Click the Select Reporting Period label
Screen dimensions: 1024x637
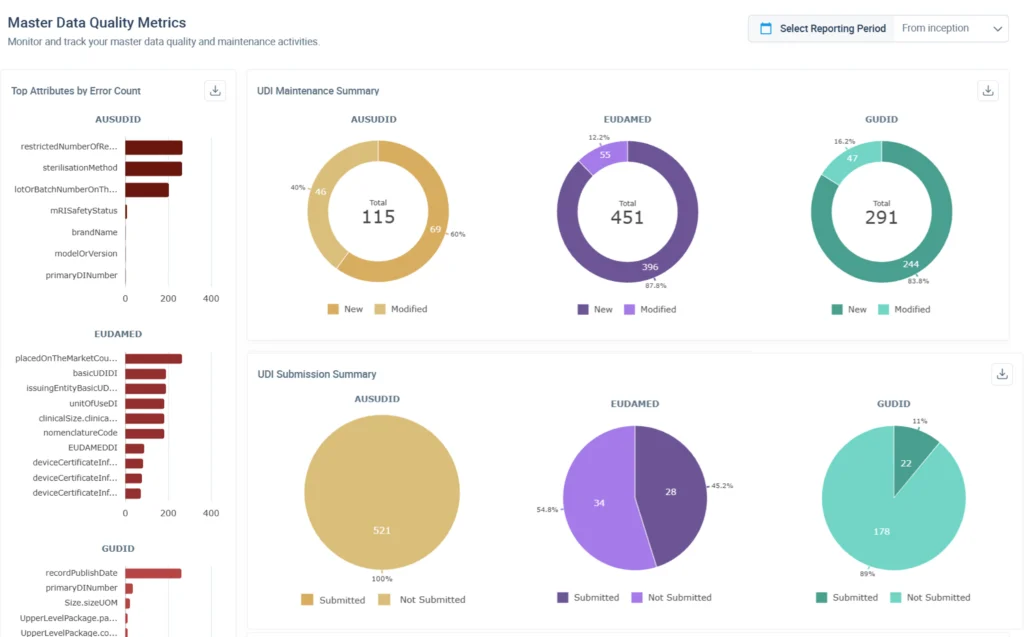pos(833,29)
